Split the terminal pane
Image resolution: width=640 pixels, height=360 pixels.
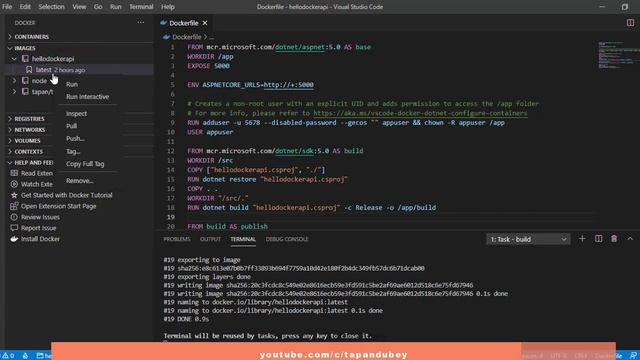pos(598,239)
